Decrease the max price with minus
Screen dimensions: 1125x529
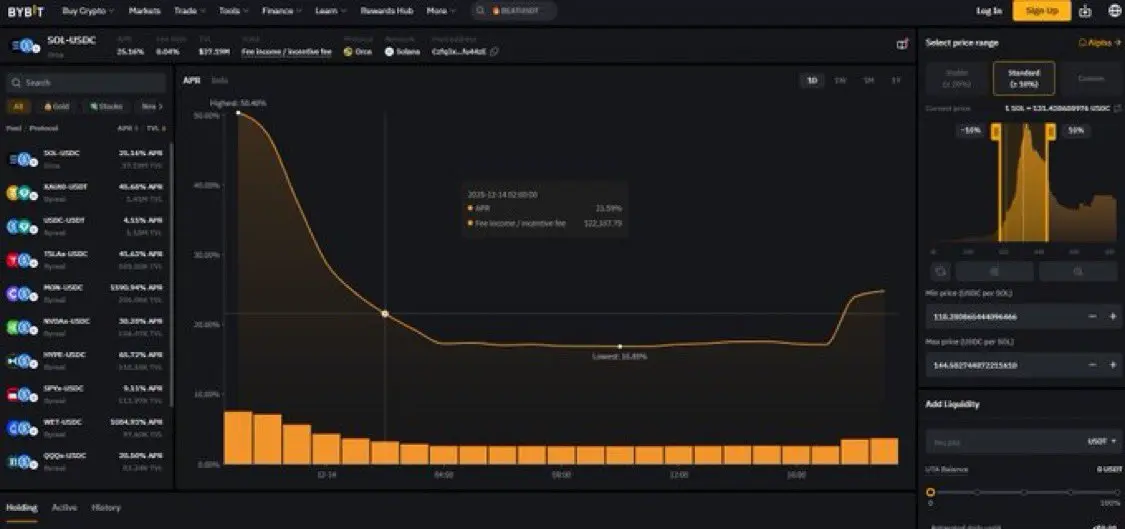pos(1092,365)
